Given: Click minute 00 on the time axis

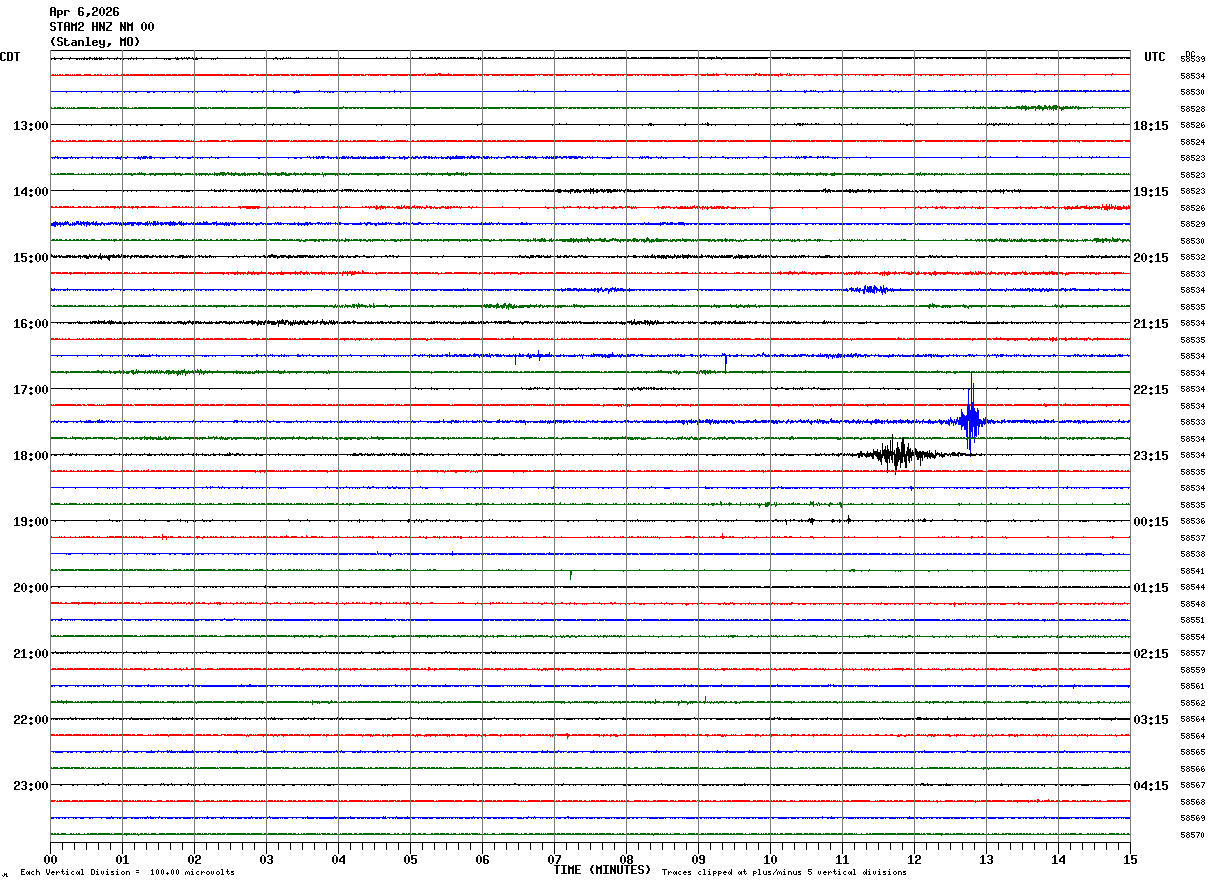Looking at the screenshot, I should tap(50, 859).
